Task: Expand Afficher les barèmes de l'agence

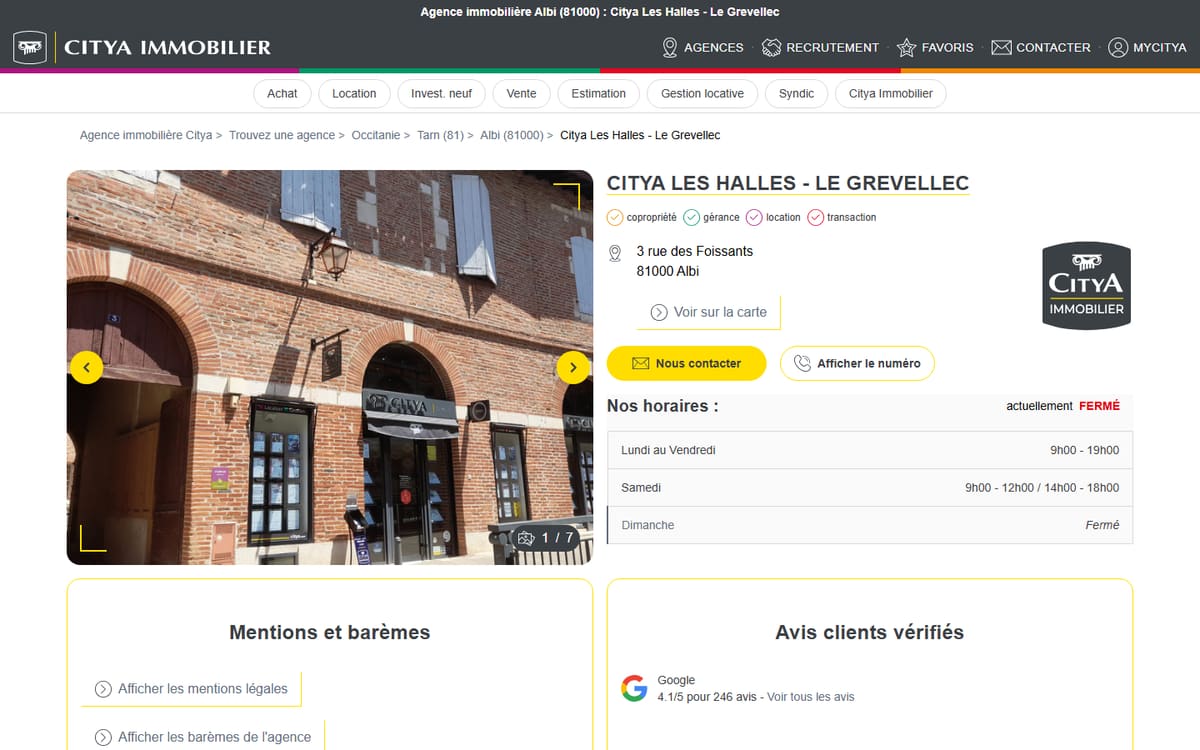Action: [x=203, y=737]
